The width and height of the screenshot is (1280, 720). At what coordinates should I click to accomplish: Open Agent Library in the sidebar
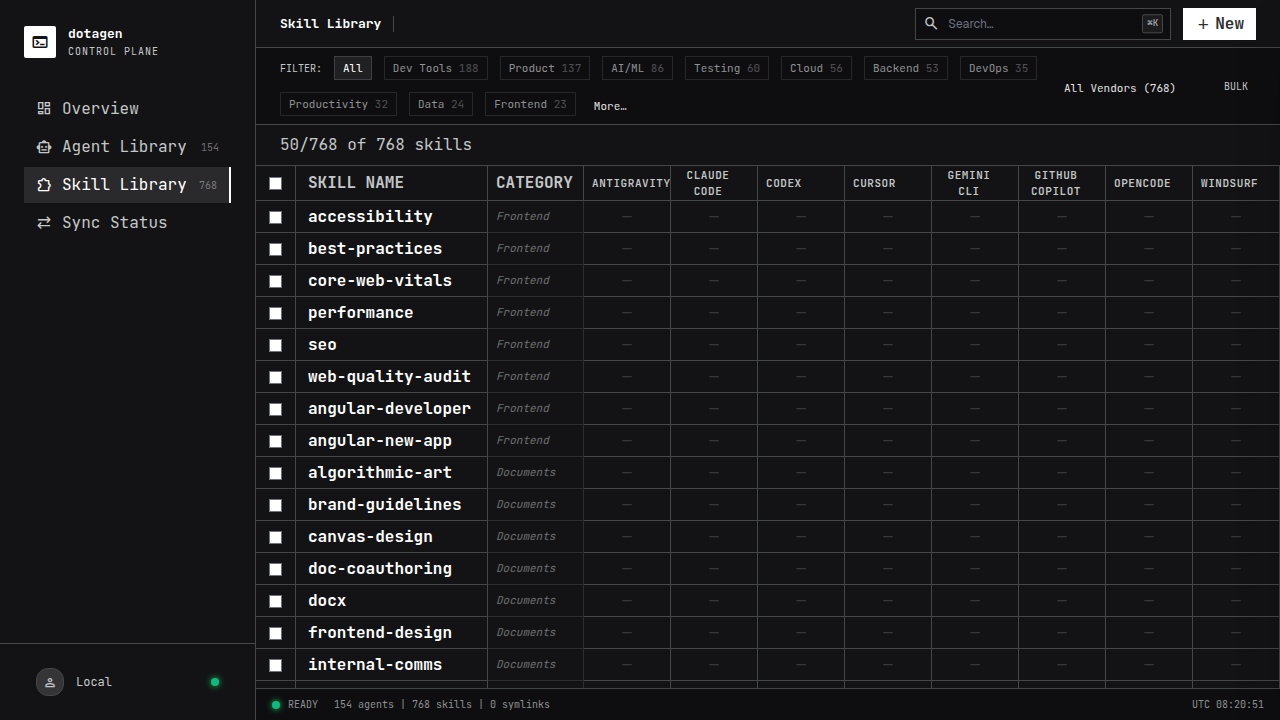click(x=128, y=146)
